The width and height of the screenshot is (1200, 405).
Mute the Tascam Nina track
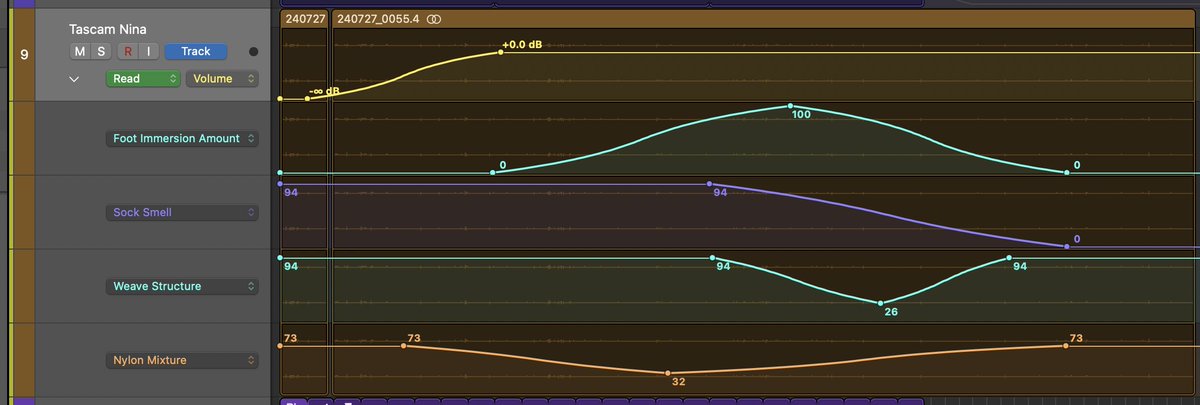click(80, 51)
